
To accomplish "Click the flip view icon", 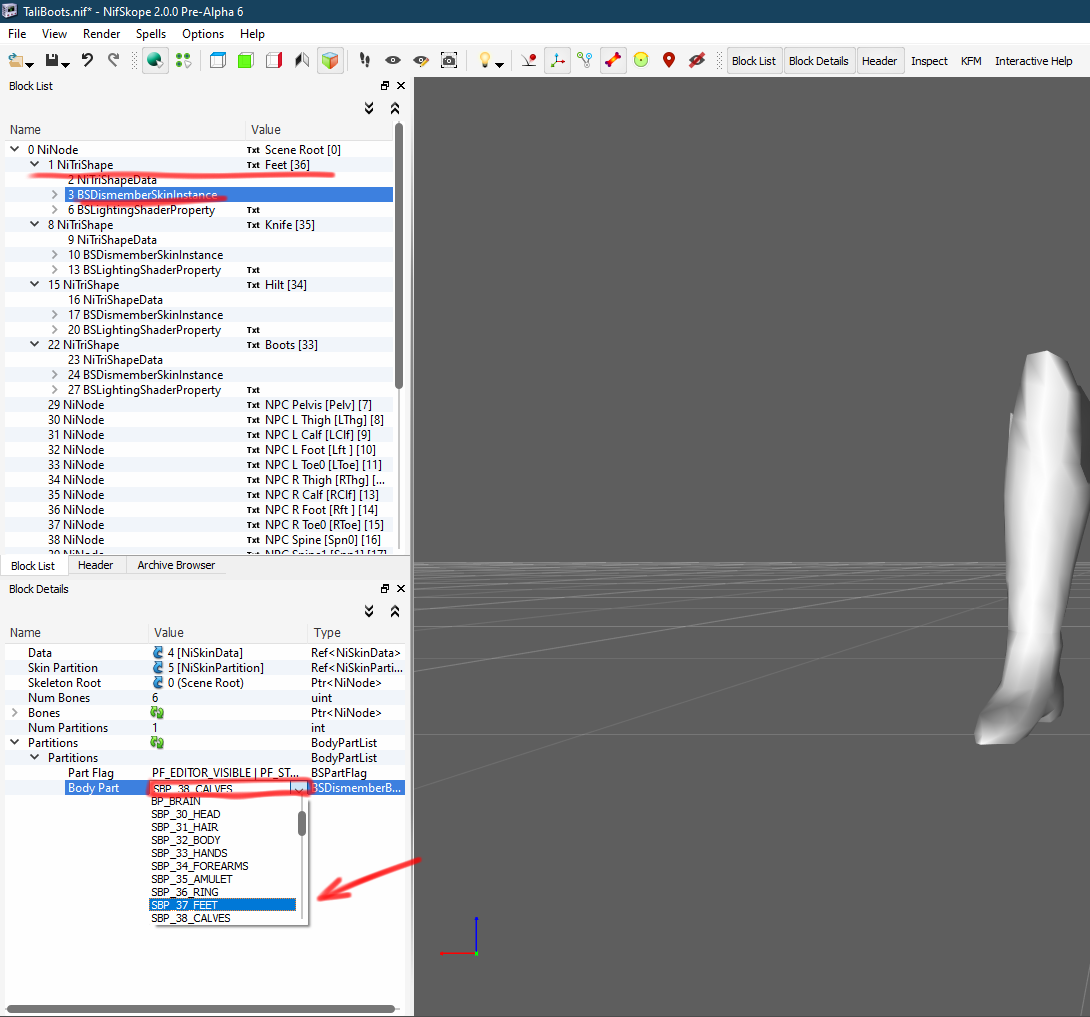I will 302,60.
